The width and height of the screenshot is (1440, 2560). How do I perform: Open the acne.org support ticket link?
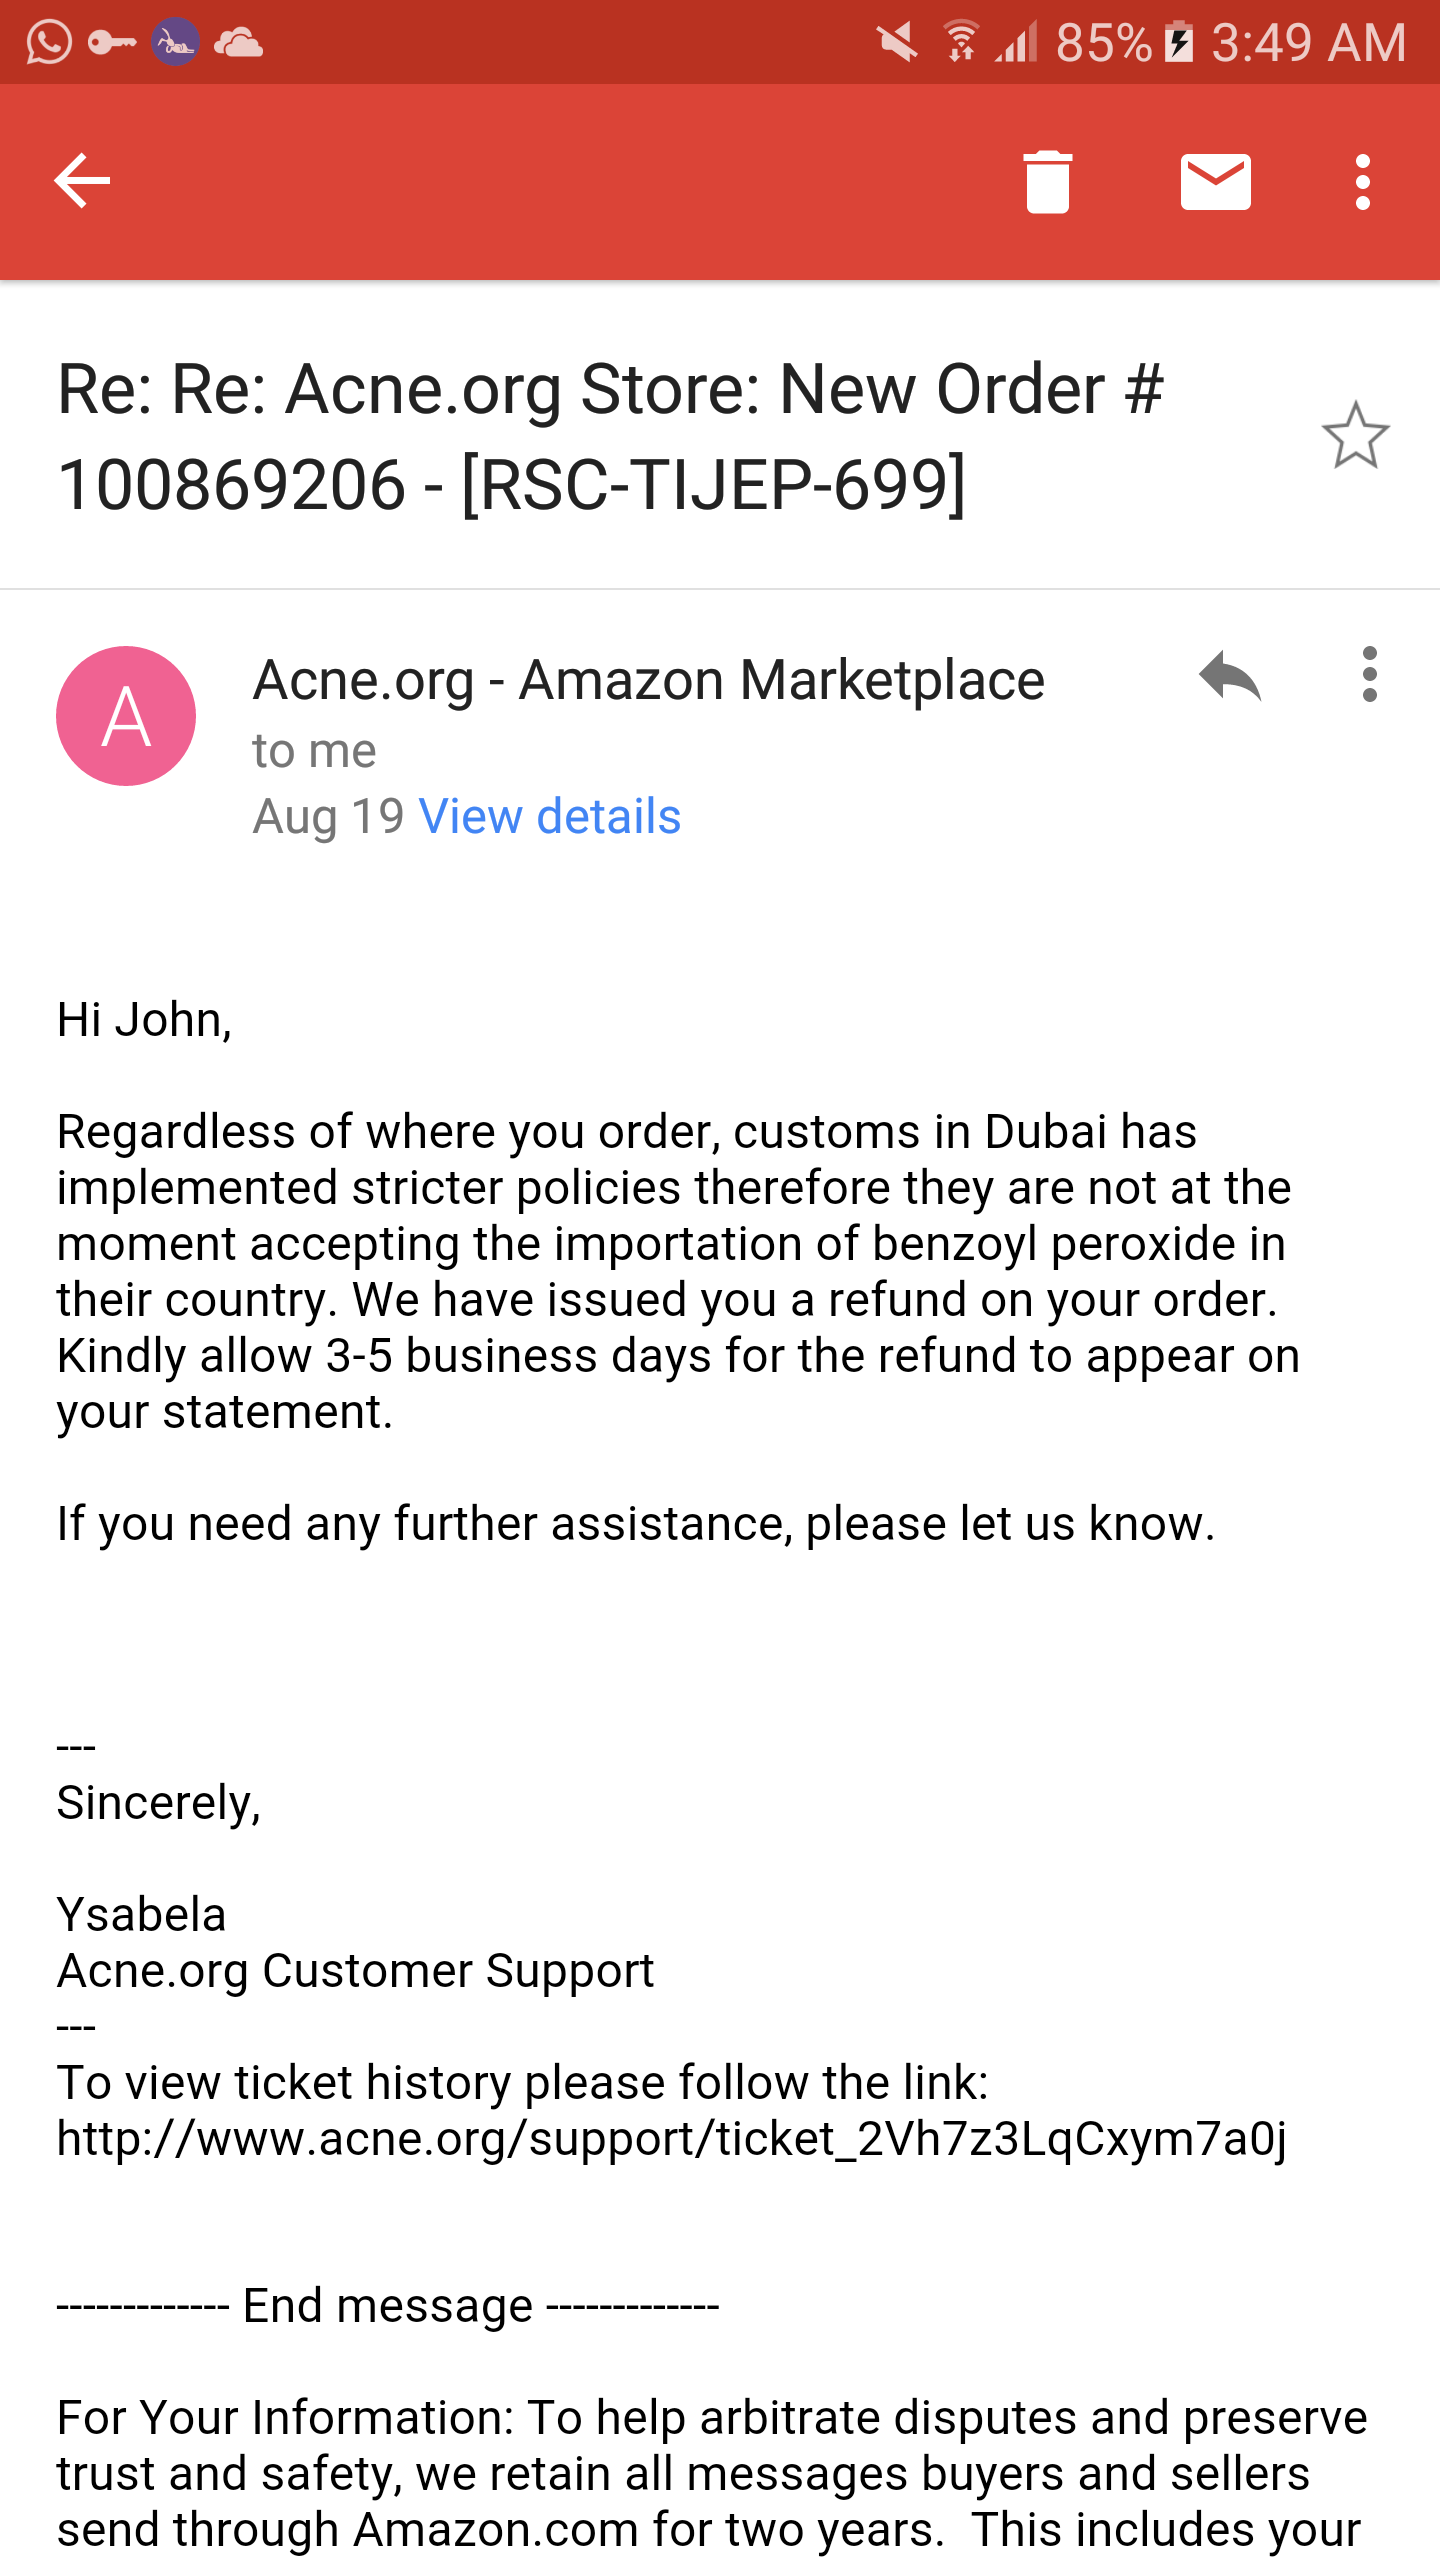(671, 2139)
